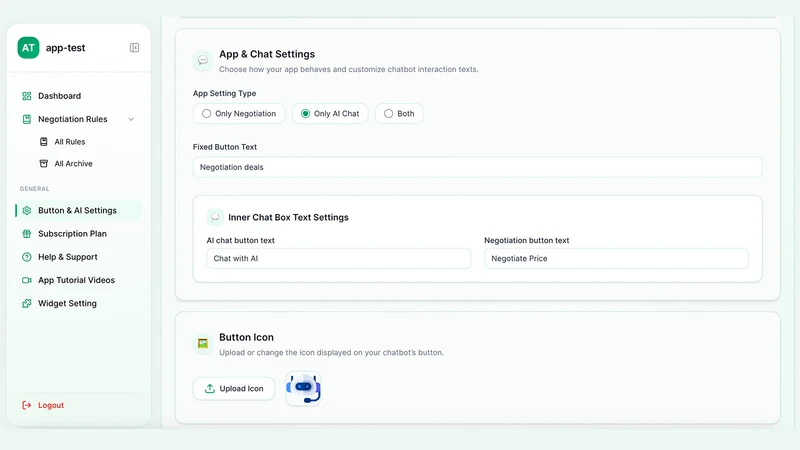
Task: Open Widget Setting page
Action: point(79,304)
